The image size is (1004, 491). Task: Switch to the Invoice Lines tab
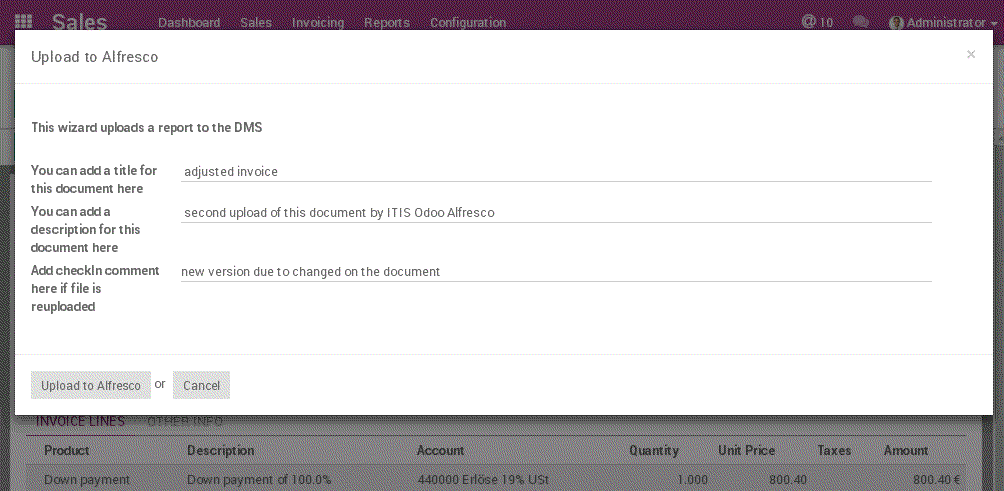coord(80,422)
